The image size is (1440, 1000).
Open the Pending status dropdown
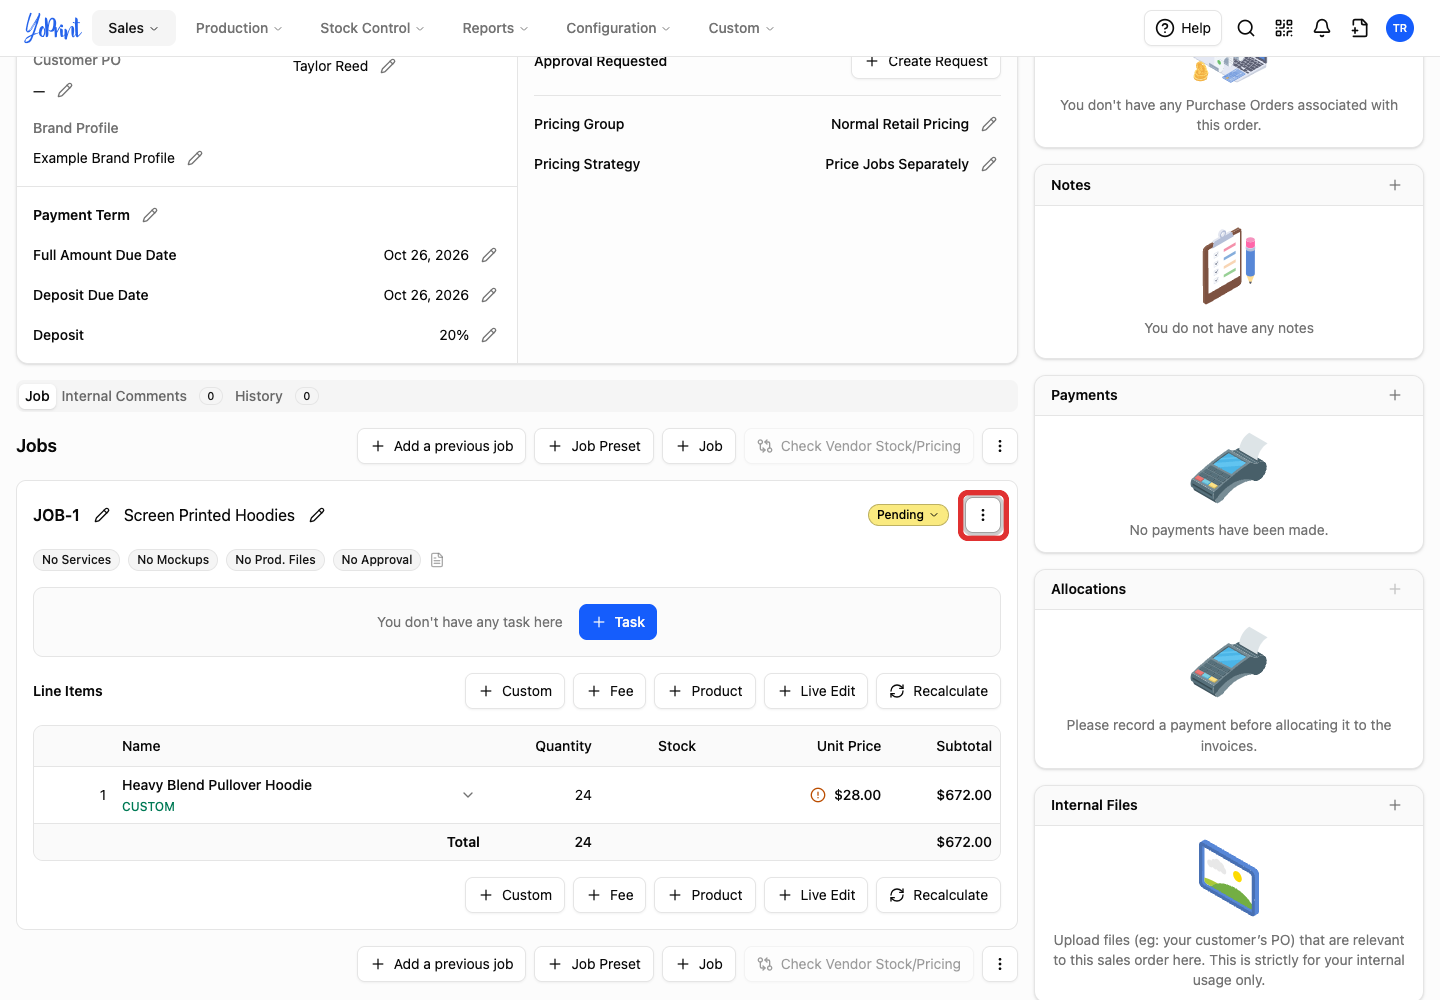click(x=908, y=515)
